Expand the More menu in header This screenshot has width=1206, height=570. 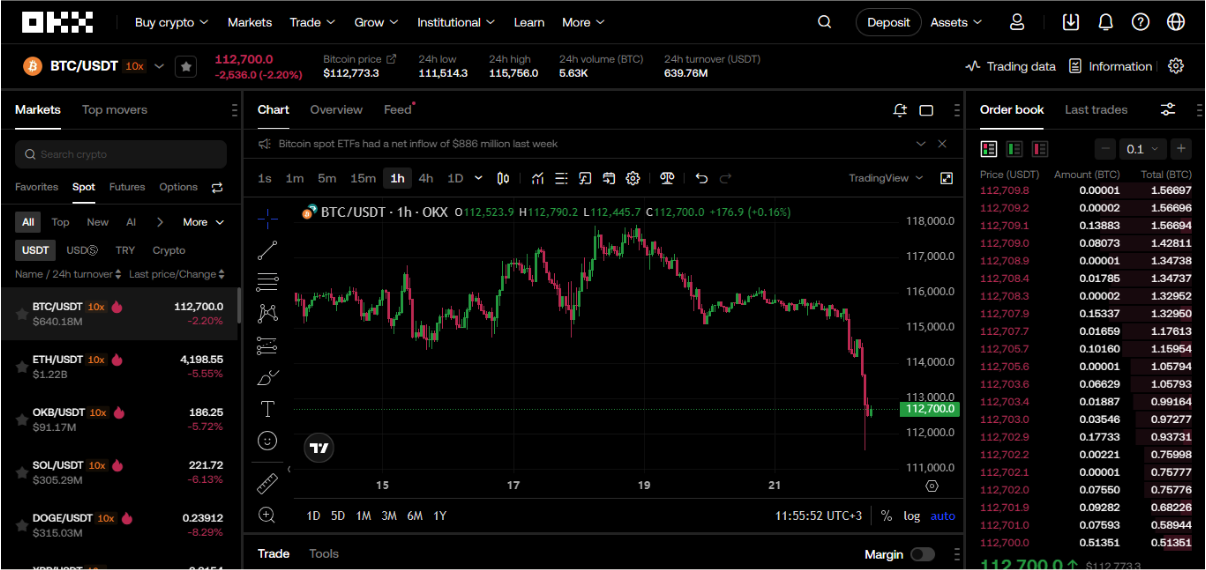[x=583, y=22]
